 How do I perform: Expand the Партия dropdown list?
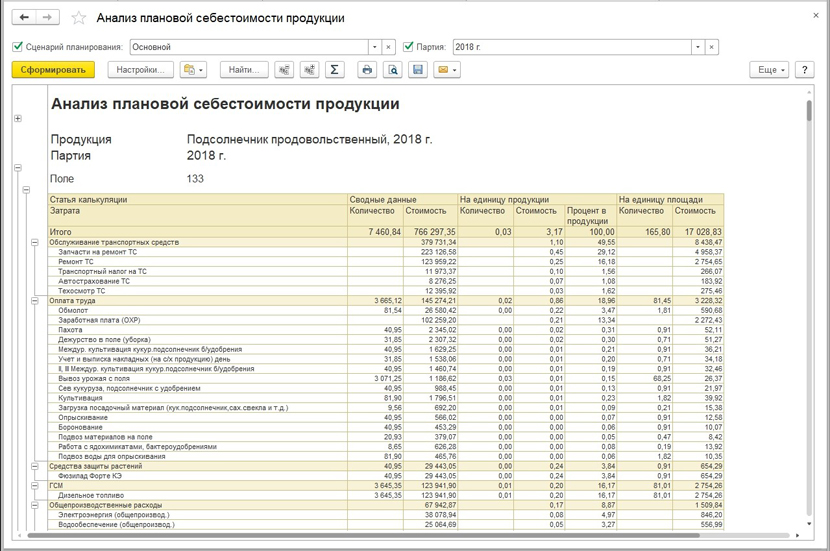tap(697, 47)
